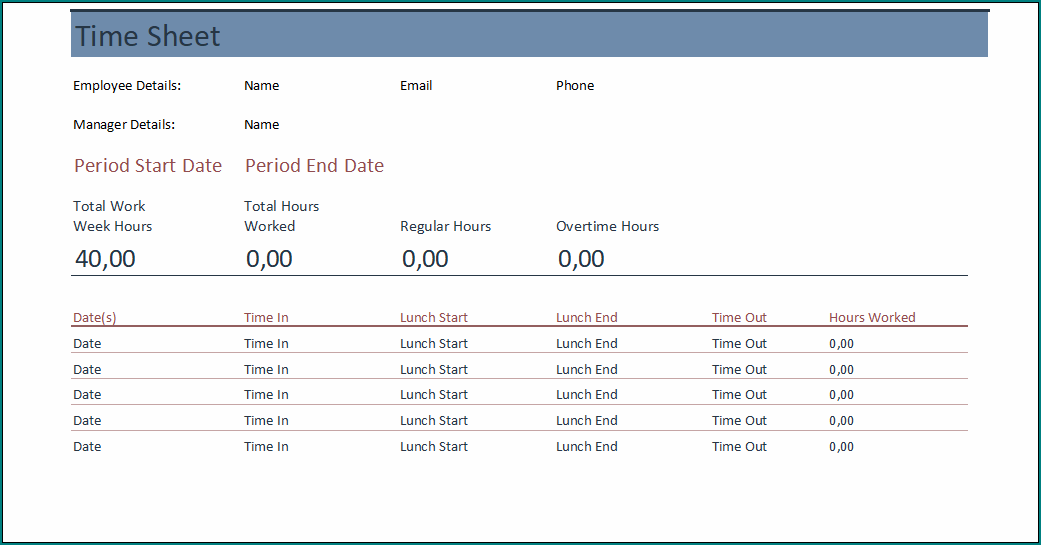Select the Lunch End cell in fifth row
This screenshot has height=545, width=1041.
click(587, 447)
